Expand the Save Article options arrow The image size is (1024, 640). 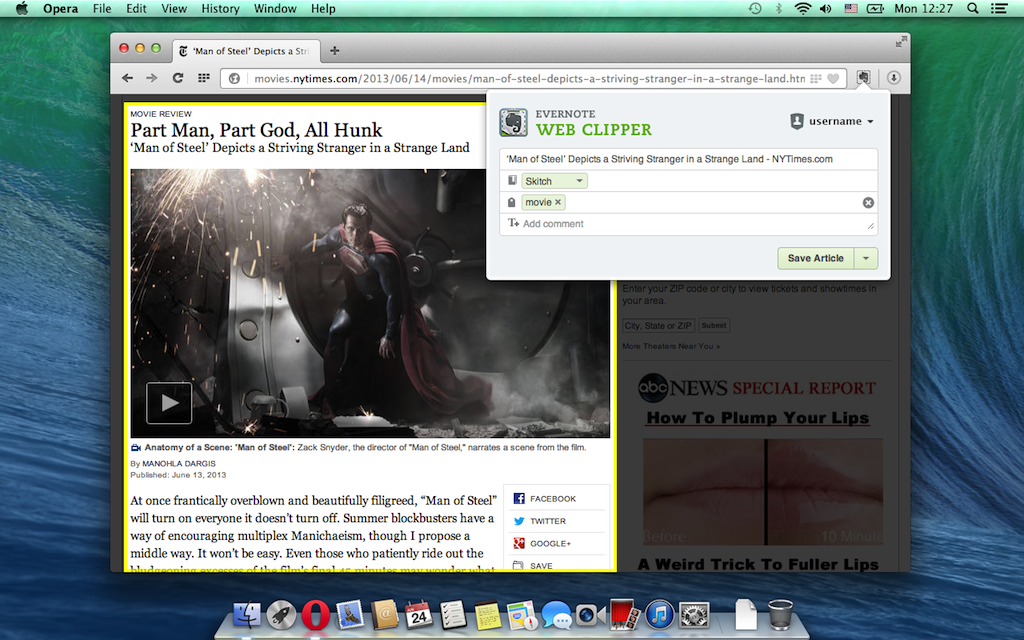(866, 258)
